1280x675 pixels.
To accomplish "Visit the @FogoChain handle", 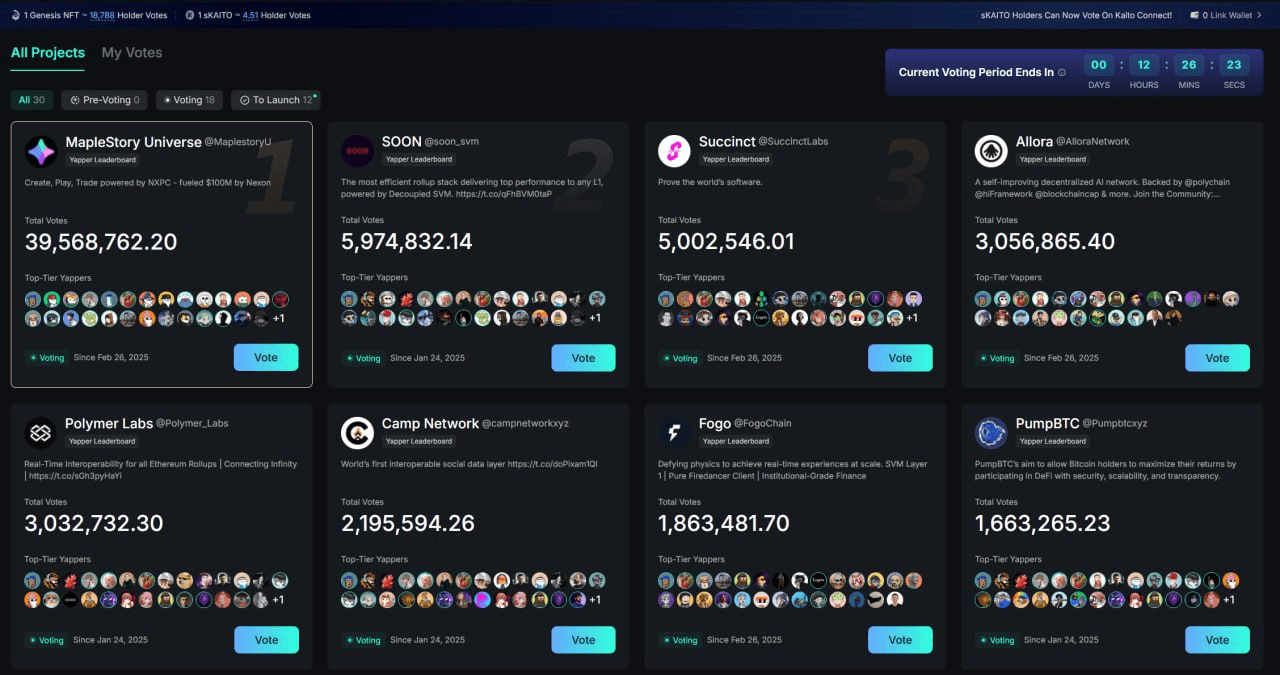I will (x=763, y=424).
